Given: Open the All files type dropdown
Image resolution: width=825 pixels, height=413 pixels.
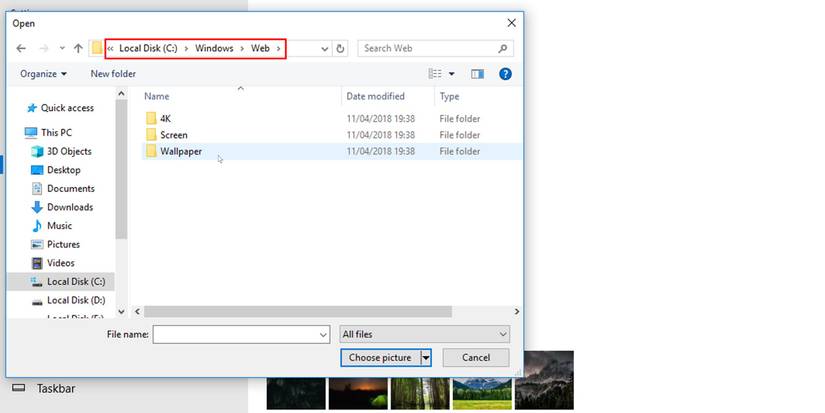Looking at the screenshot, I should [425, 335].
